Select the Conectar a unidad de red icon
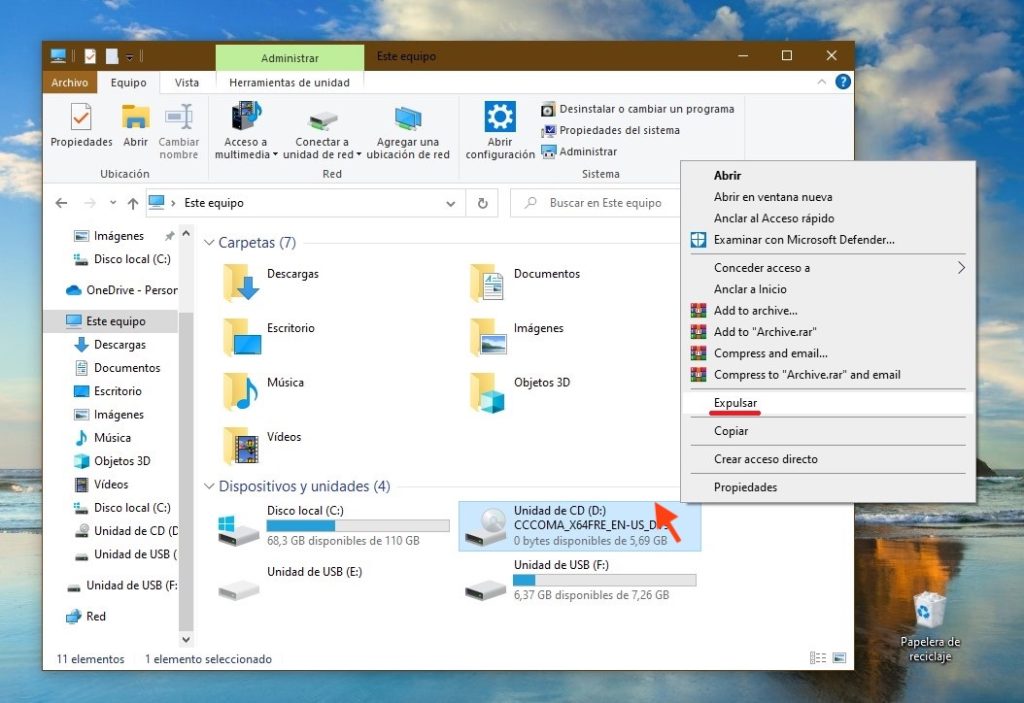 pyautogui.click(x=322, y=118)
